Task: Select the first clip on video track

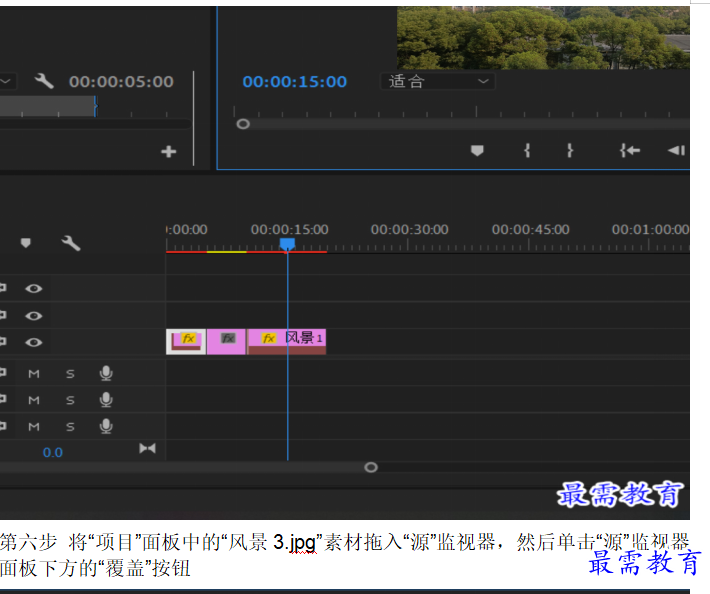Action: (186, 342)
